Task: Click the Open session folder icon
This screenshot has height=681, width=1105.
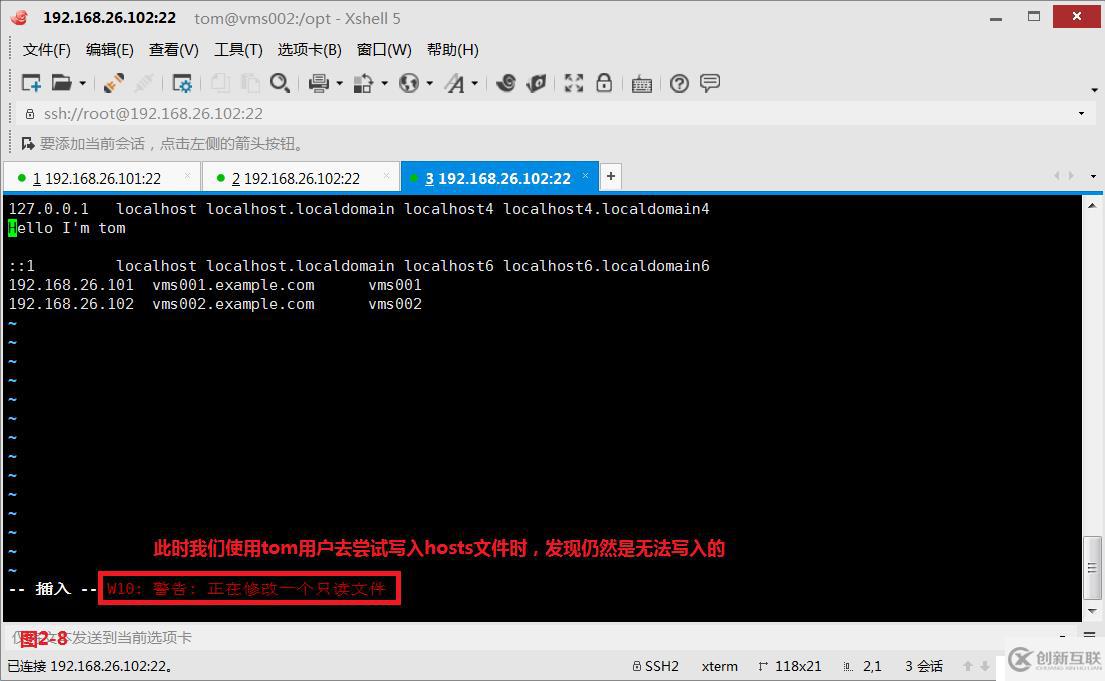Action: click(x=61, y=83)
